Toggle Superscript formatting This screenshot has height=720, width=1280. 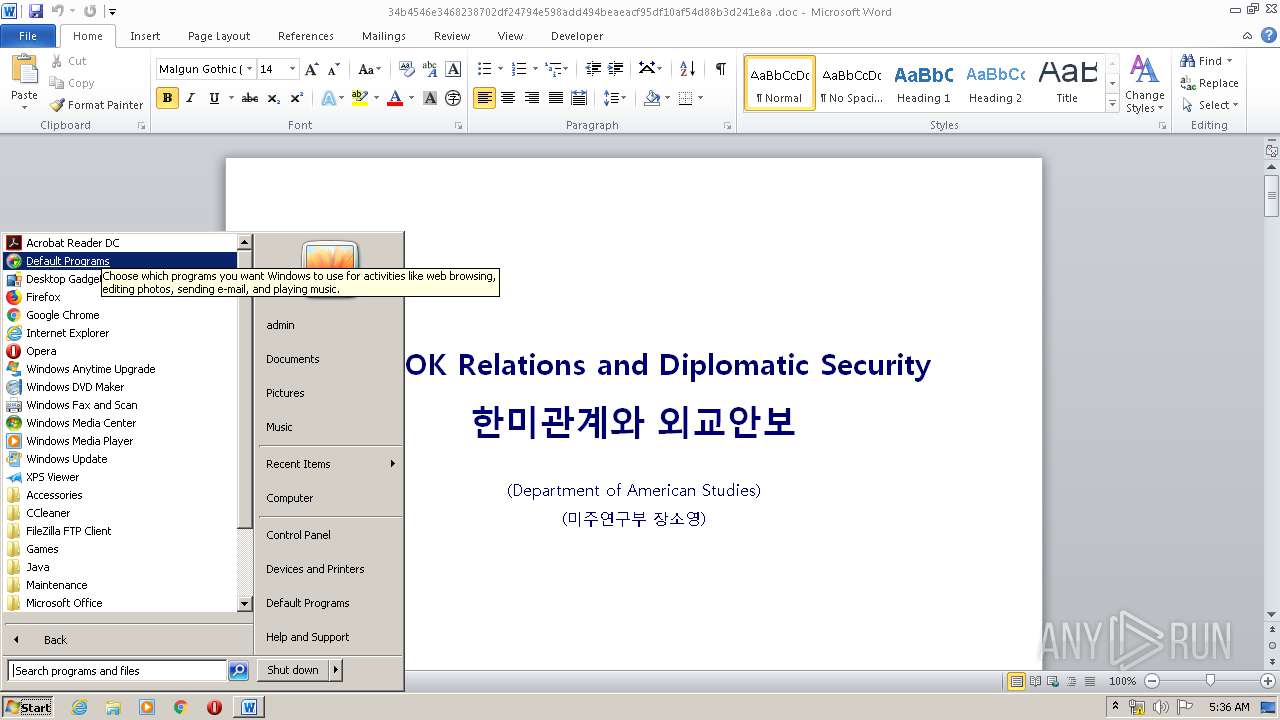click(297, 98)
